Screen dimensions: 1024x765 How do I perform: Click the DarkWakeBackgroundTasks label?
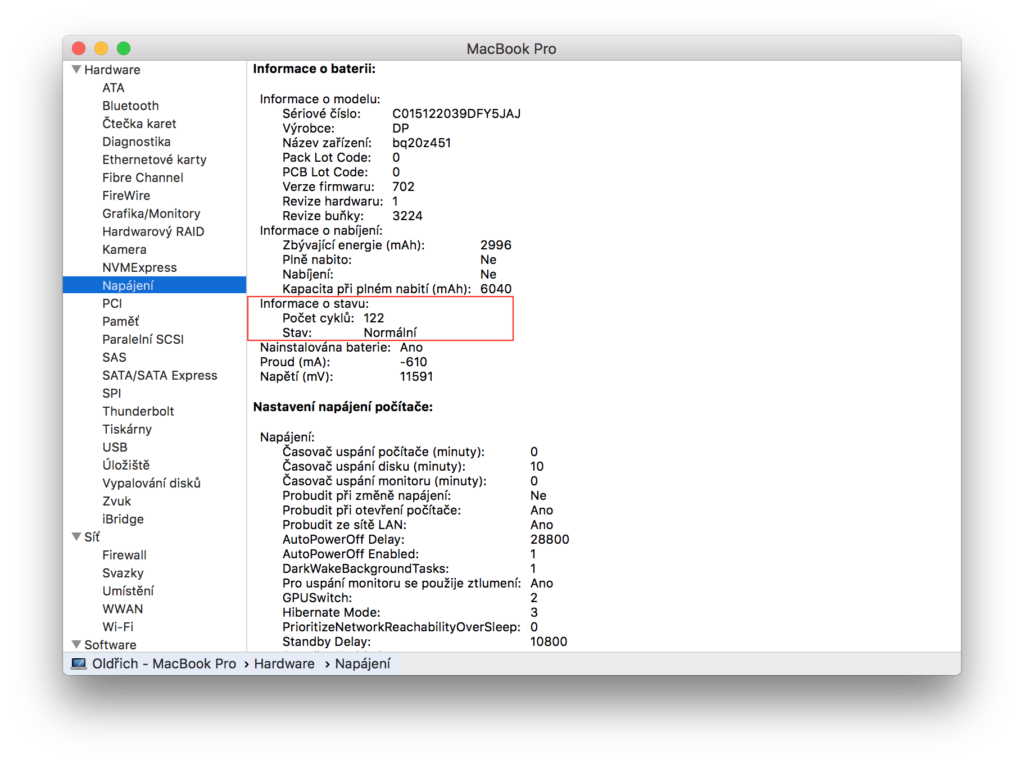(x=365, y=568)
